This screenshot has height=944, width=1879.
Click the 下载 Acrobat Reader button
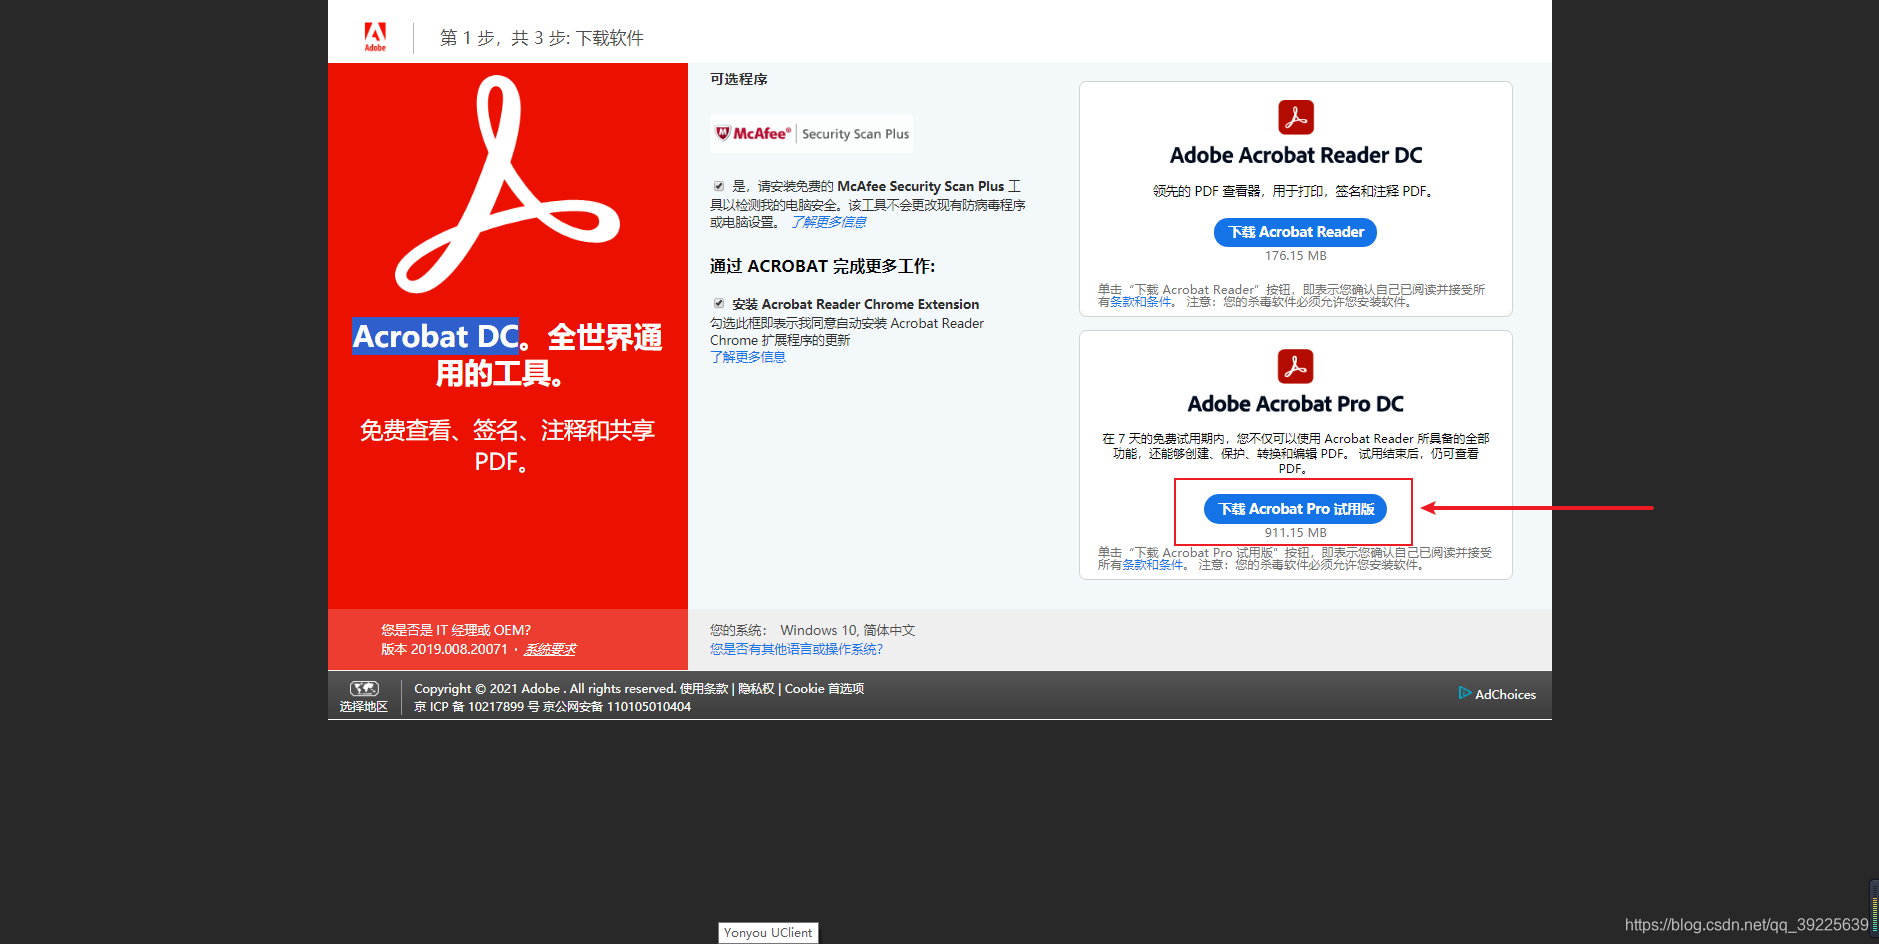[1296, 232]
